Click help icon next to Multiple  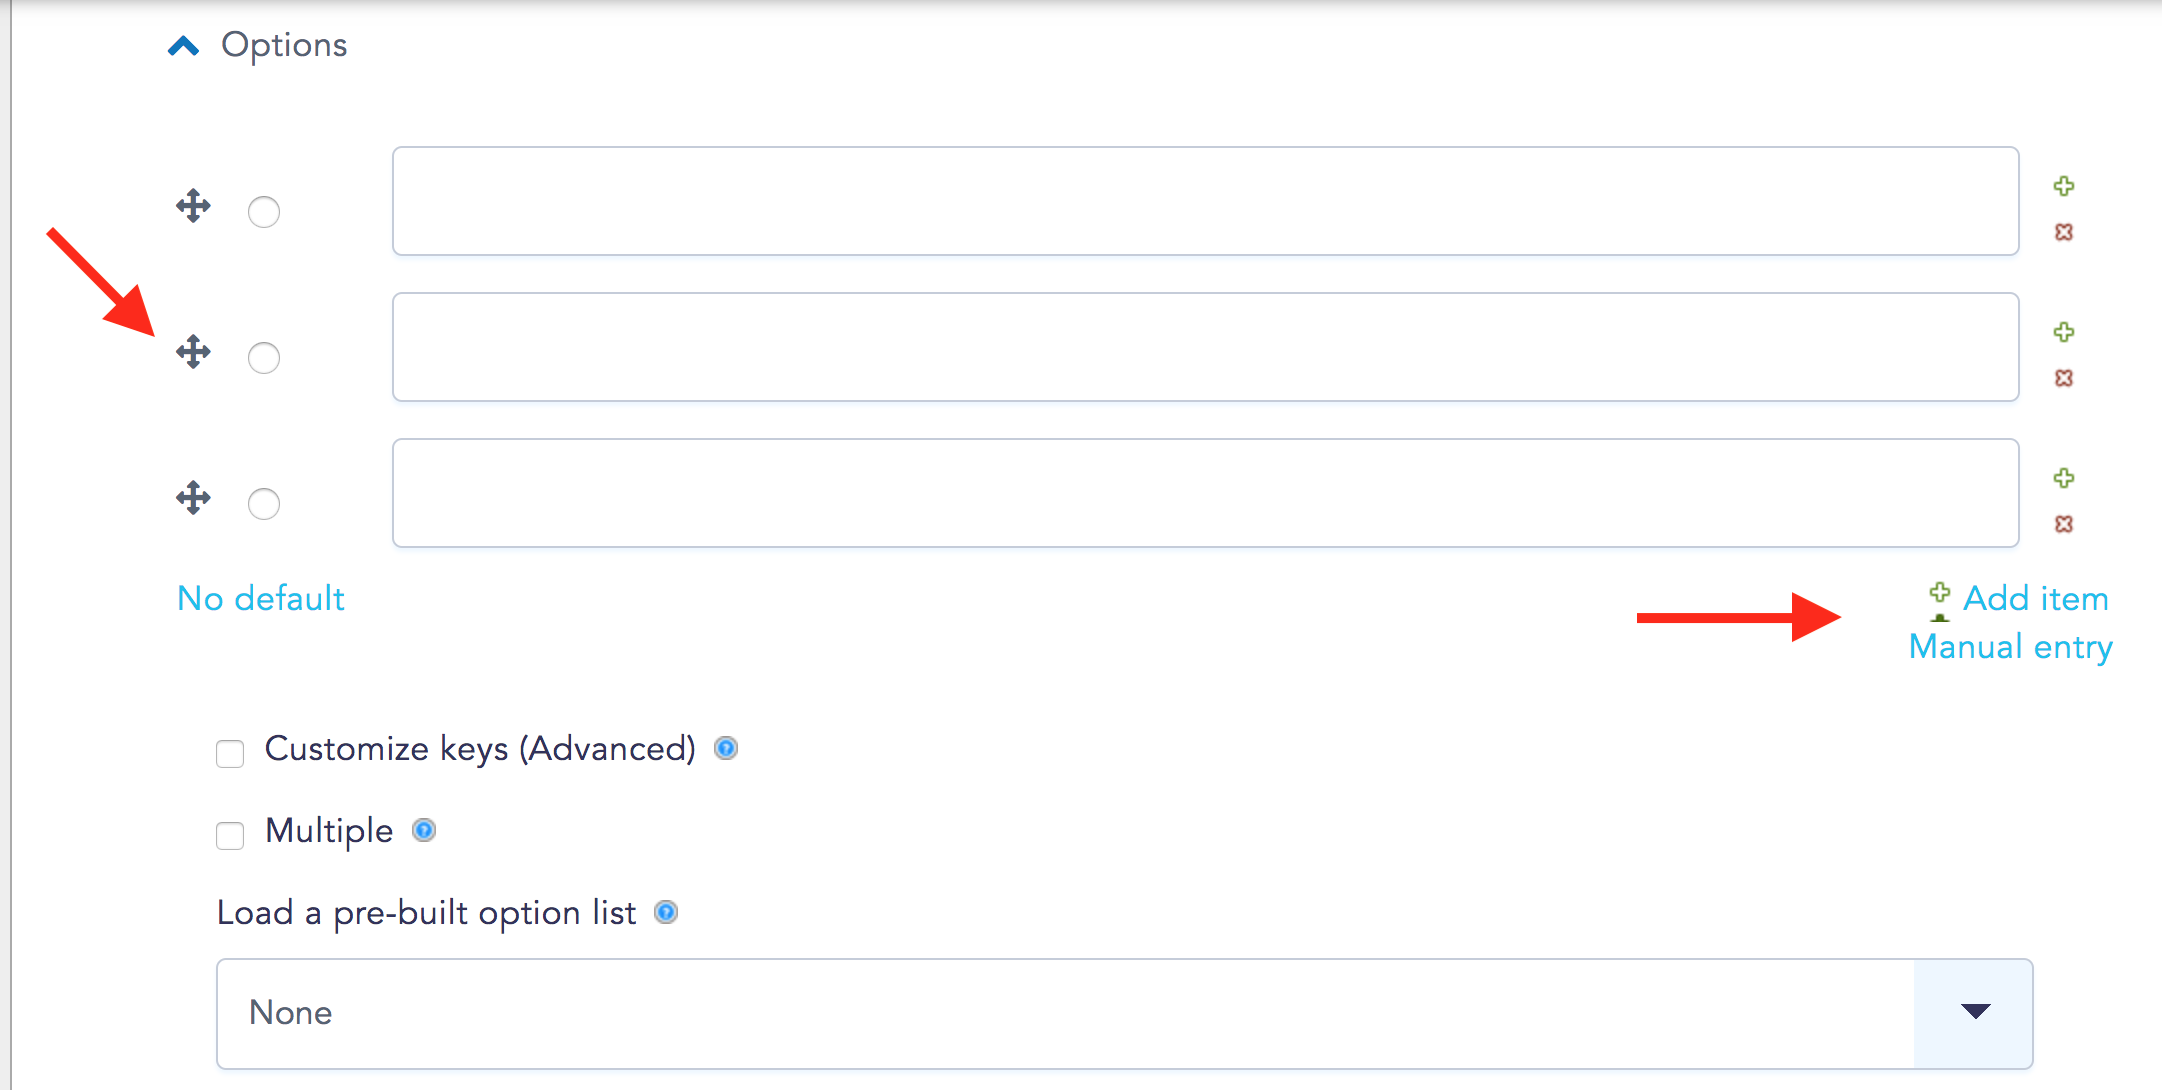point(424,830)
